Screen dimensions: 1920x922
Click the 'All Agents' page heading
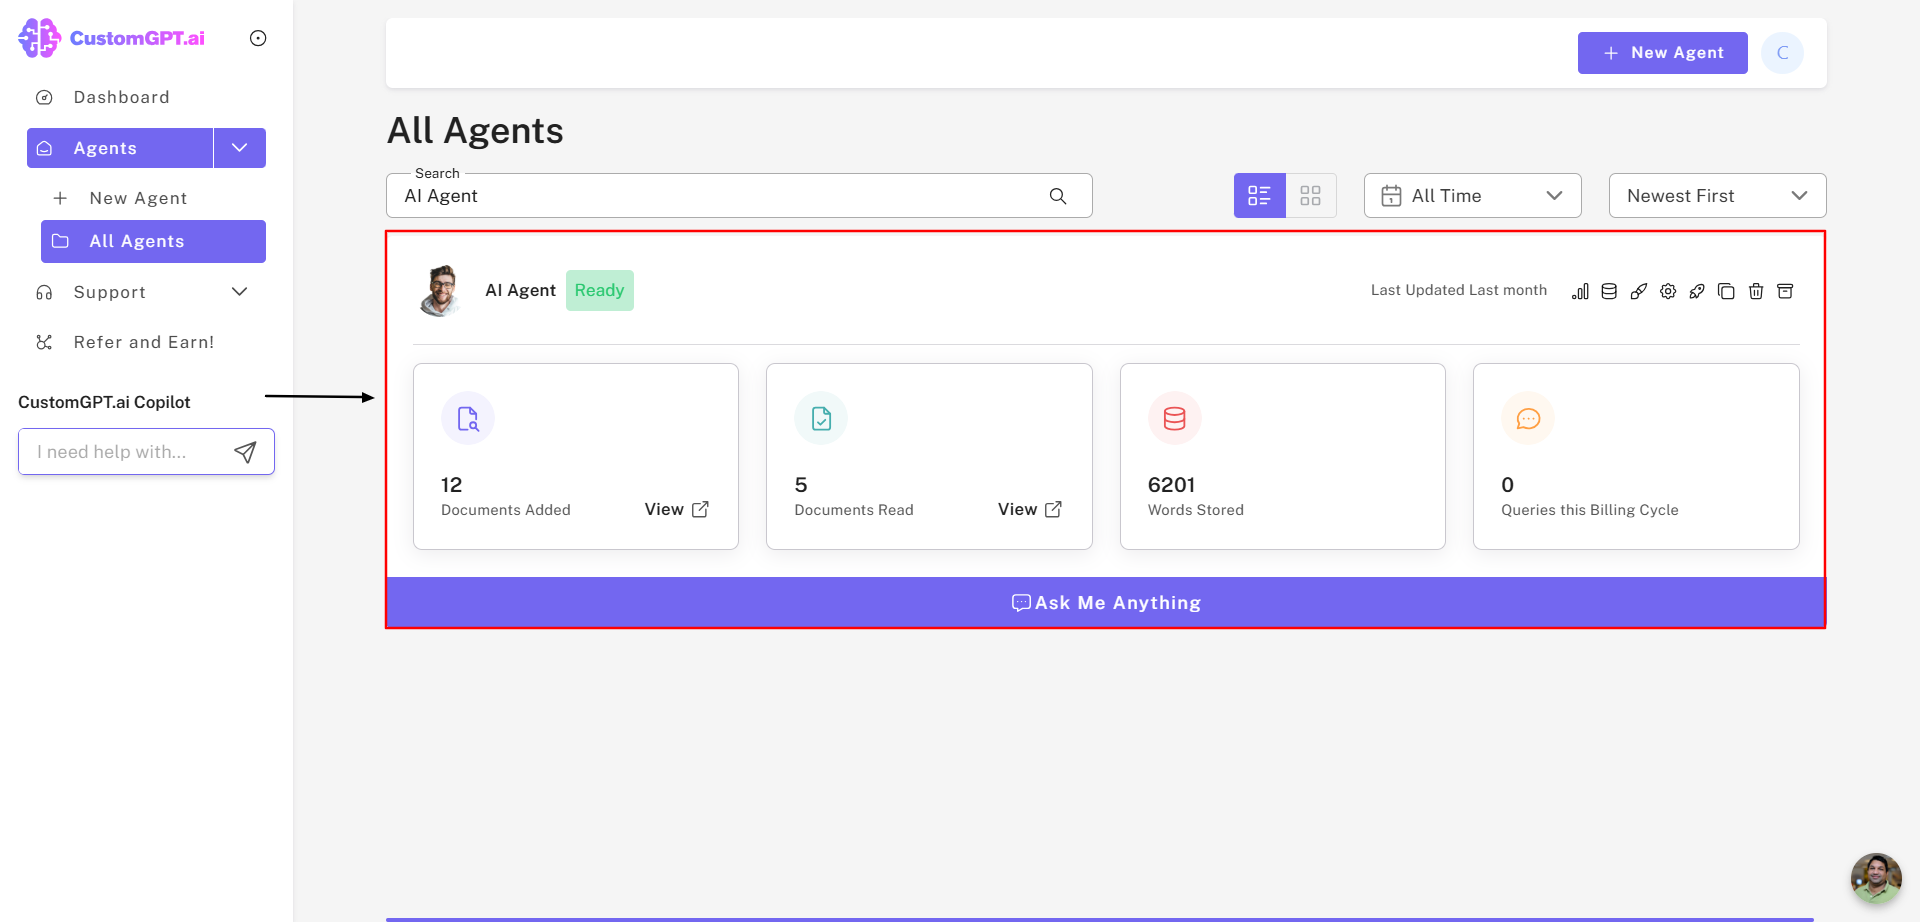point(475,131)
